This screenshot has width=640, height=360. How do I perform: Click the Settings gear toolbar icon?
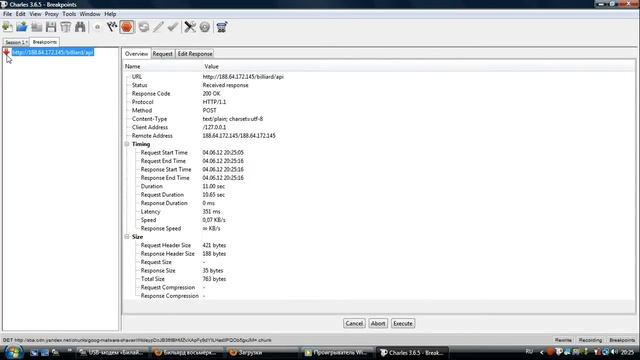205,27
